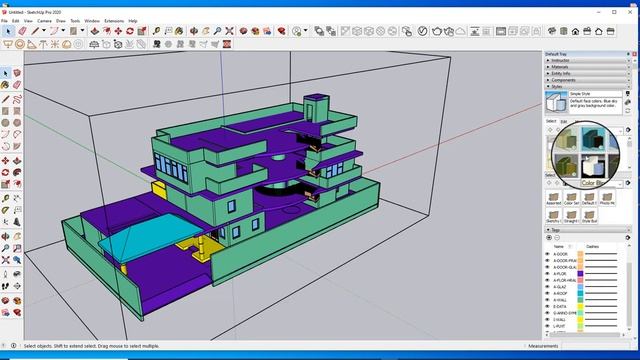Click the Simple Style name field
This screenshot has height=360, width=640.
pyautogui.click(x=596, y=94)
